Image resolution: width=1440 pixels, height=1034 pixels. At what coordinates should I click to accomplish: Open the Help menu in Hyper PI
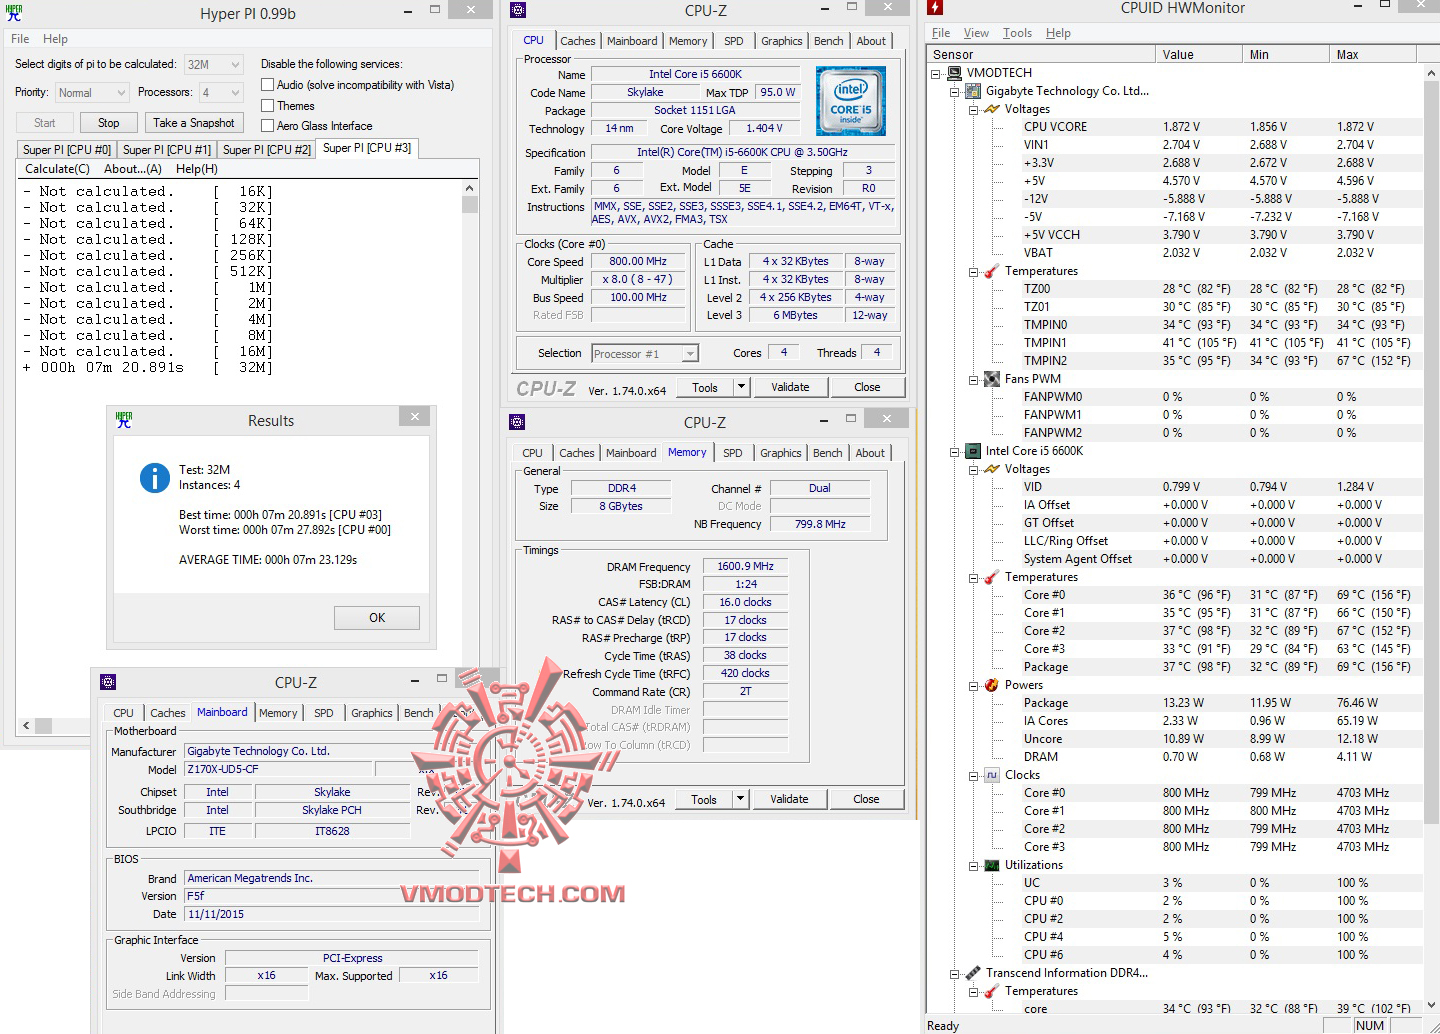click(55, 39)
